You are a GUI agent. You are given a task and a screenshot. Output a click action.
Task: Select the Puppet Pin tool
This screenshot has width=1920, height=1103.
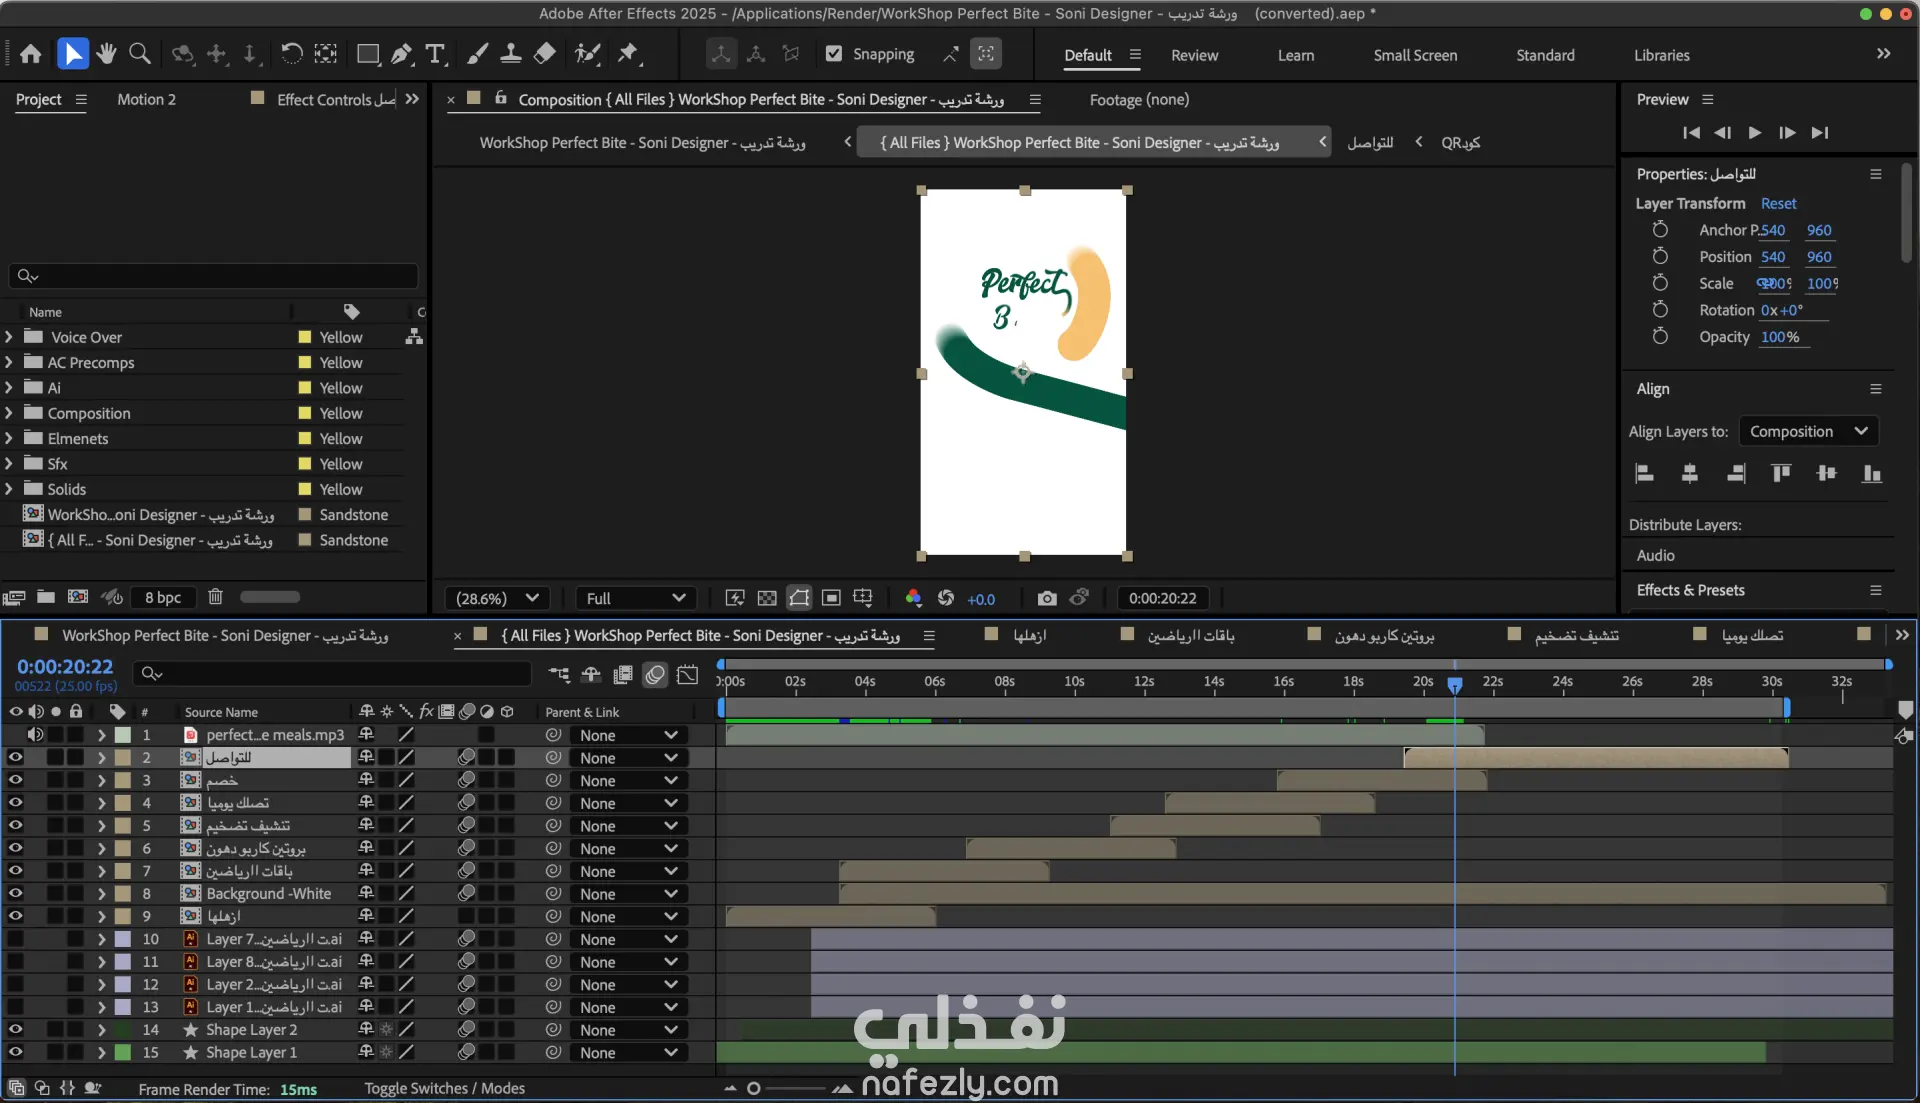tap(628, 54)
